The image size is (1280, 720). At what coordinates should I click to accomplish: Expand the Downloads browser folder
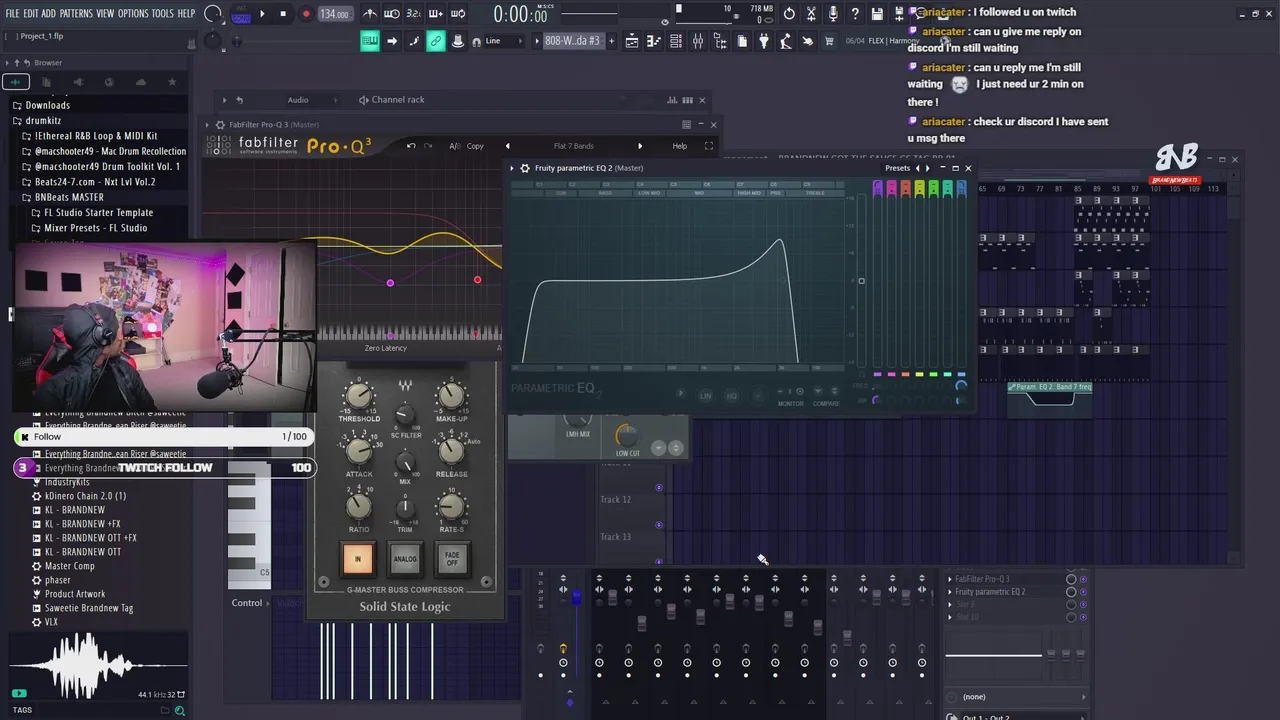tap(47, 105)
